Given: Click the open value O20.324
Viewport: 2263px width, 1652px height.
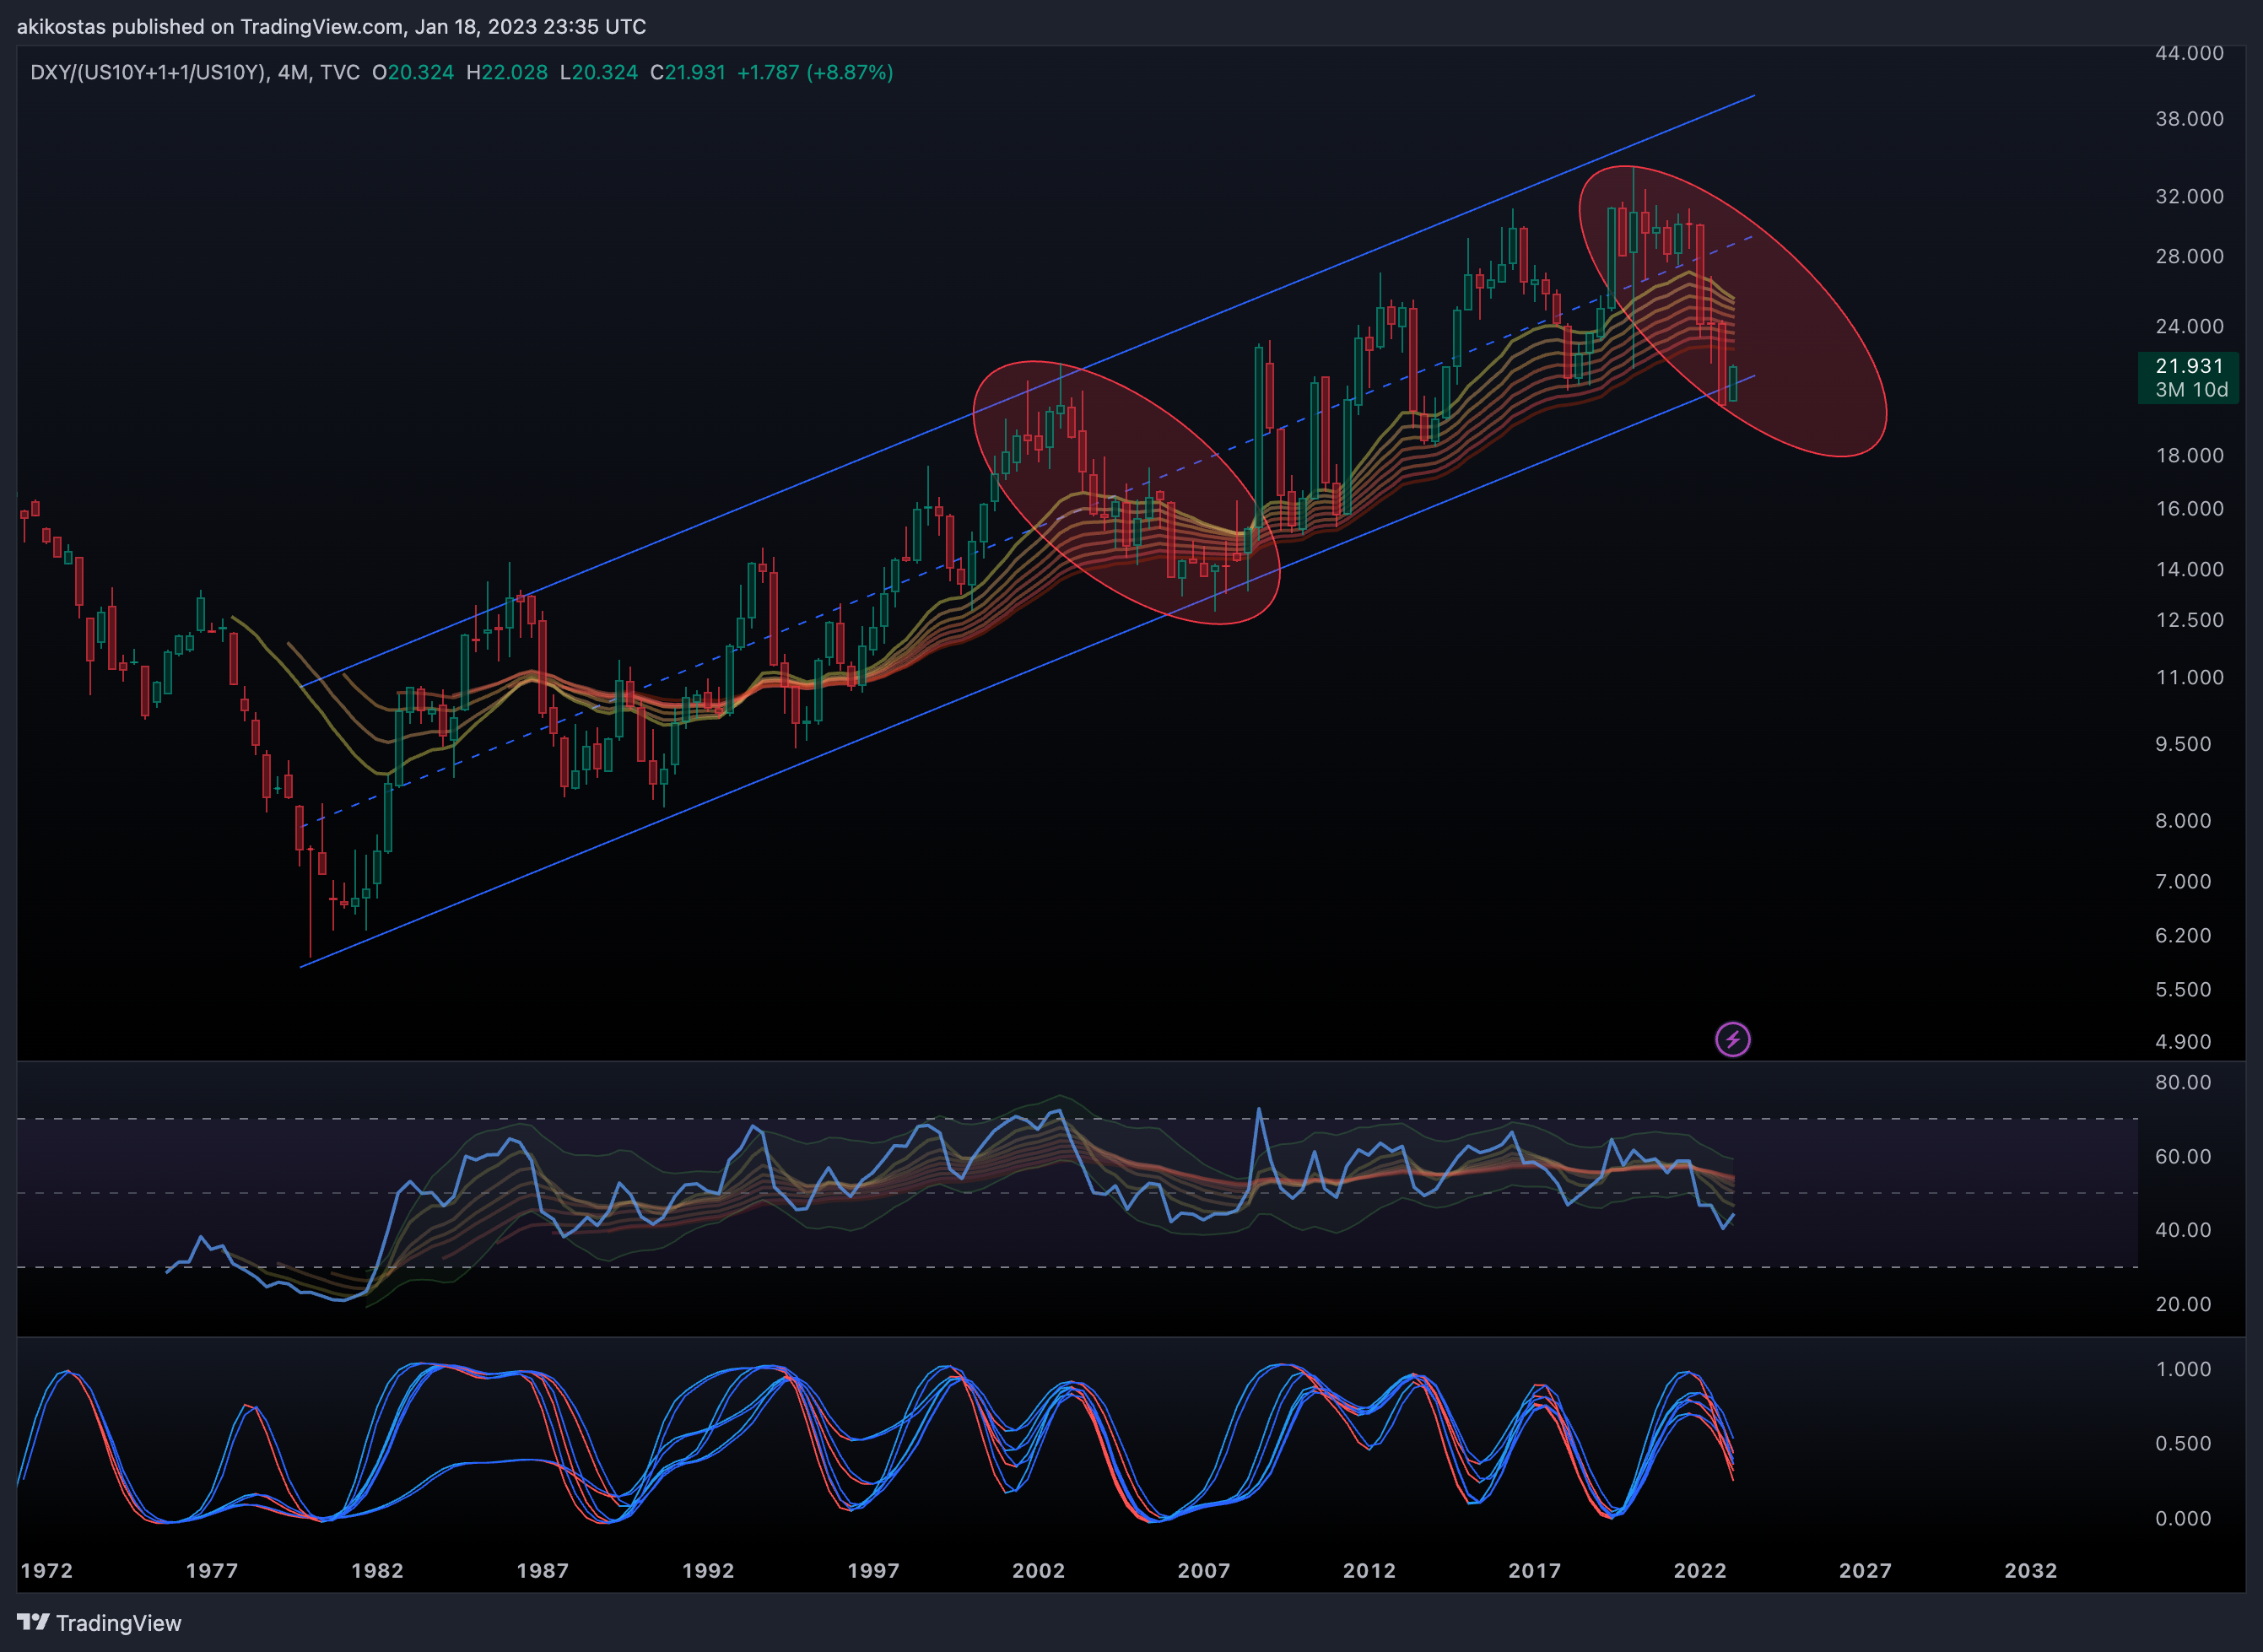Looking at the screenshot, I should 413,72.
